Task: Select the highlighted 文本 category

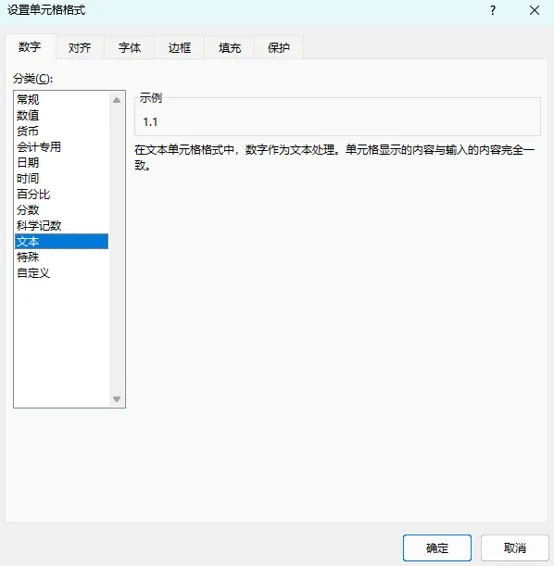Action: 62,241
